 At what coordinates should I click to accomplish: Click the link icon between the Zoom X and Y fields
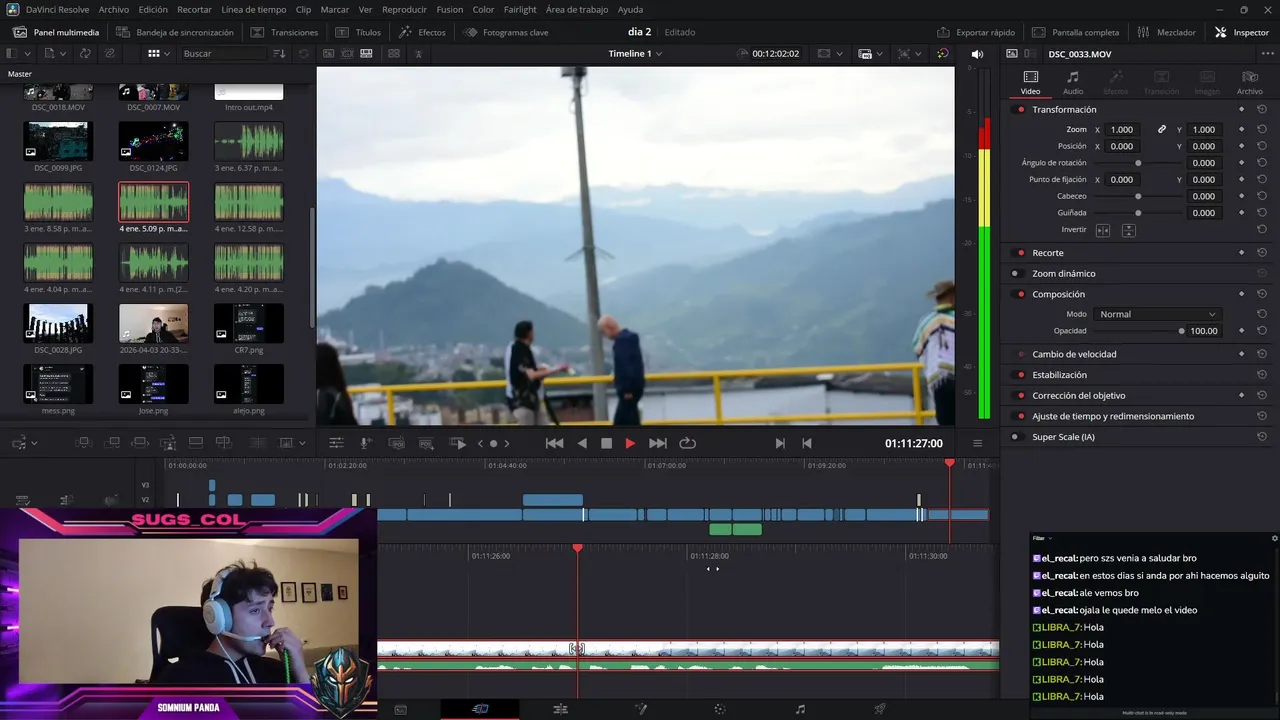[x=1162, y=129]
